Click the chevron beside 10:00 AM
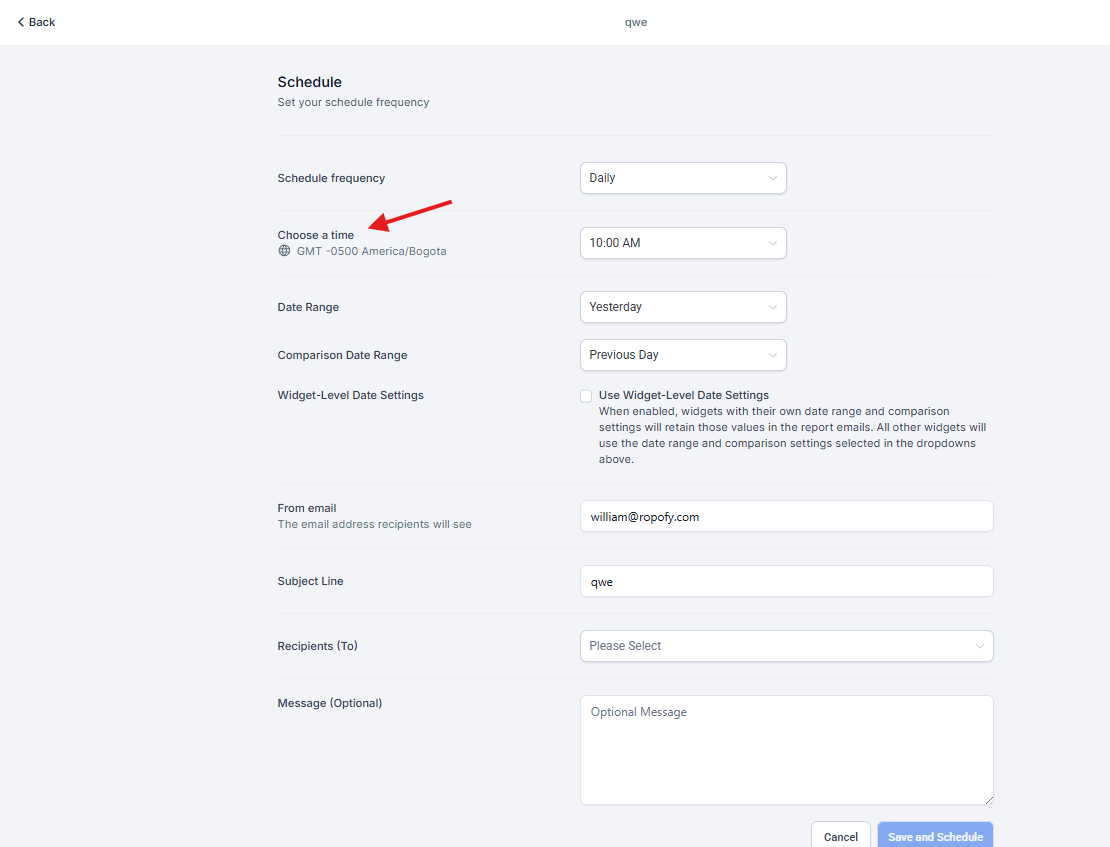This screenshot has width=1110, height=847. tap(772, 243)
